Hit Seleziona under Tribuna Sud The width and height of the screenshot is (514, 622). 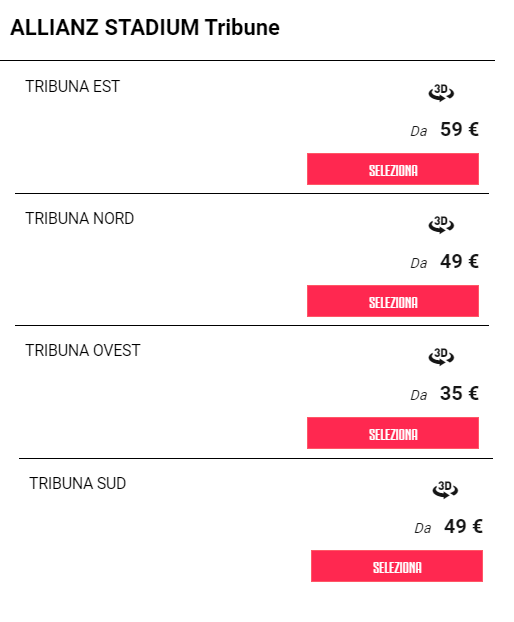[x=397, y=566]
